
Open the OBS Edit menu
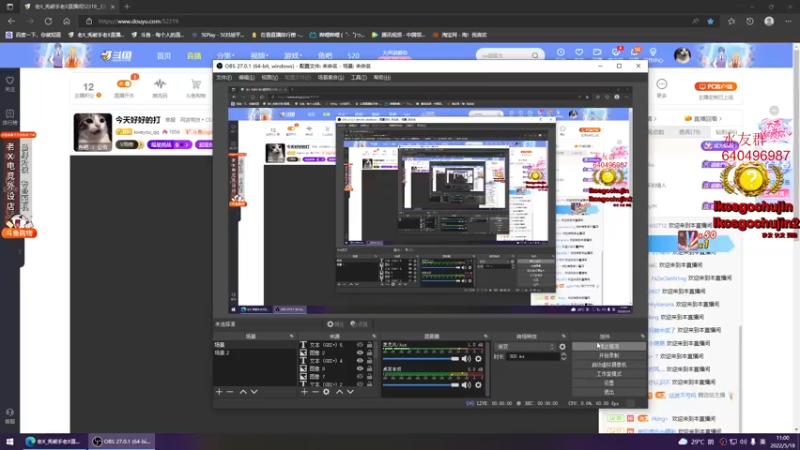click(246, 78)
